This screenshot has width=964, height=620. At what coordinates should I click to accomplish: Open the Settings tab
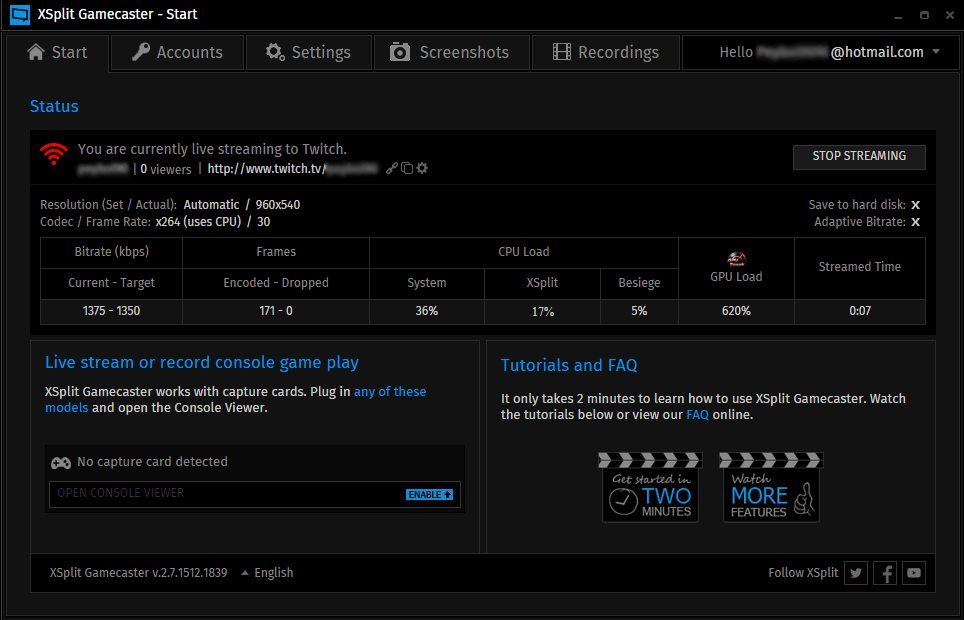coord(309,52)
